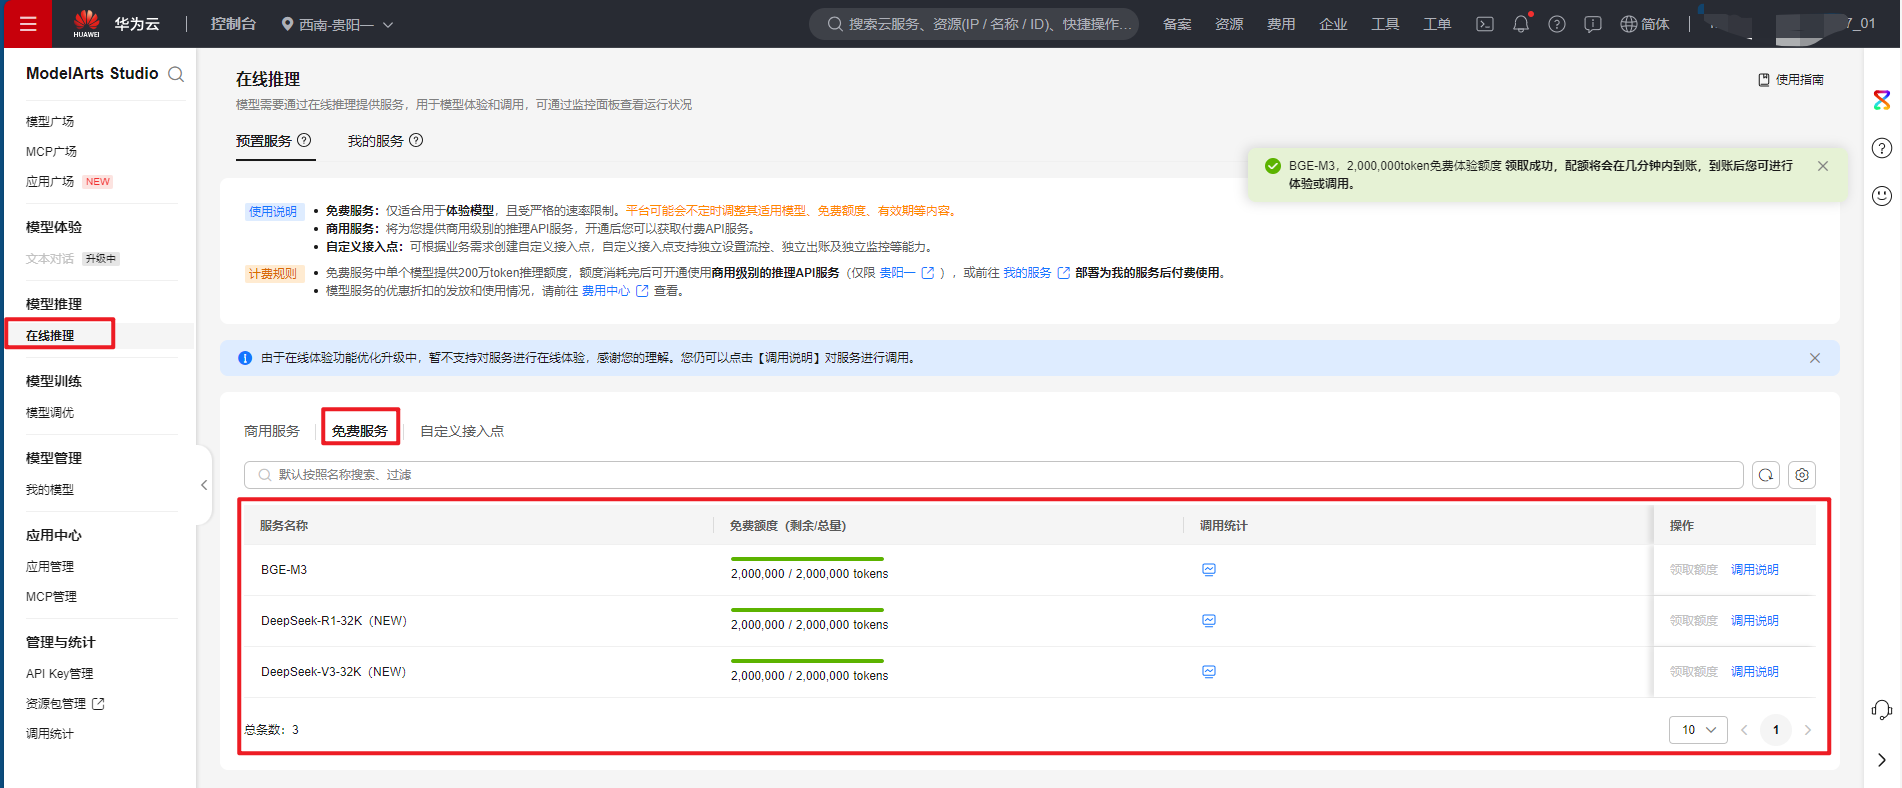View call statistics for DeepSeek-R1-32K

click(1209, 621)
